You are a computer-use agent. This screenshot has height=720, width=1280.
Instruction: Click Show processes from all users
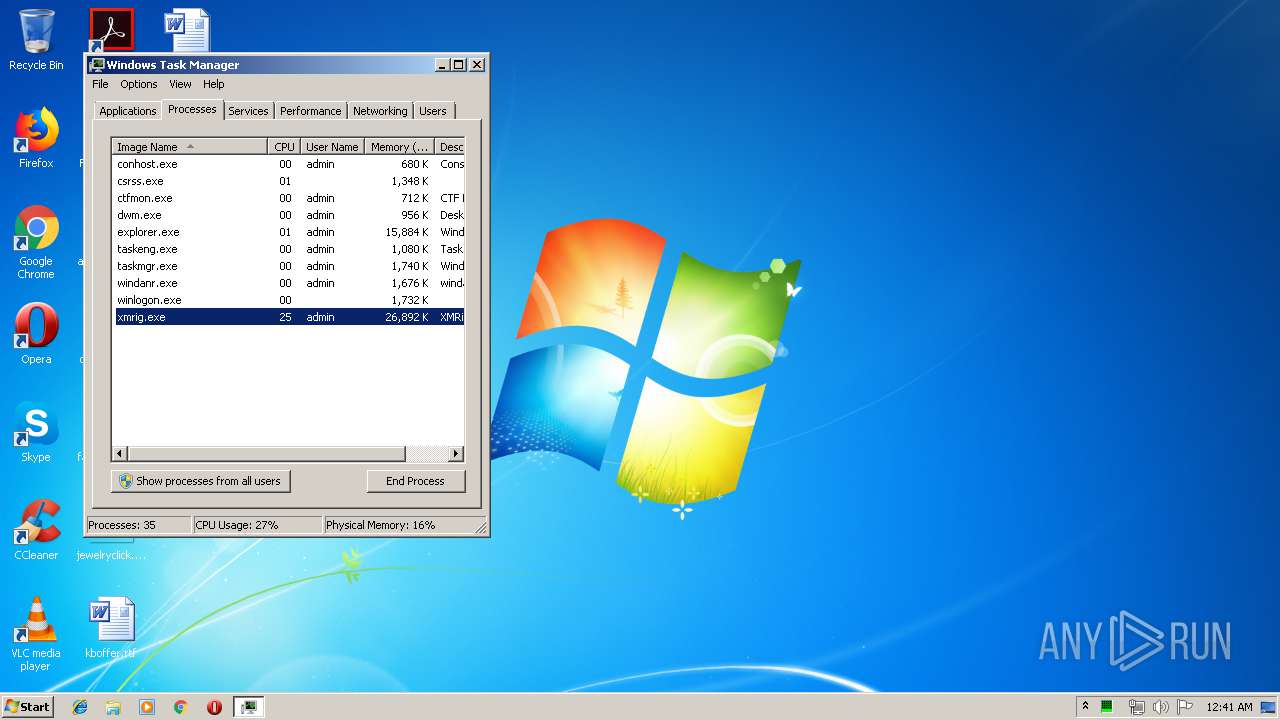tap(200, 481)
